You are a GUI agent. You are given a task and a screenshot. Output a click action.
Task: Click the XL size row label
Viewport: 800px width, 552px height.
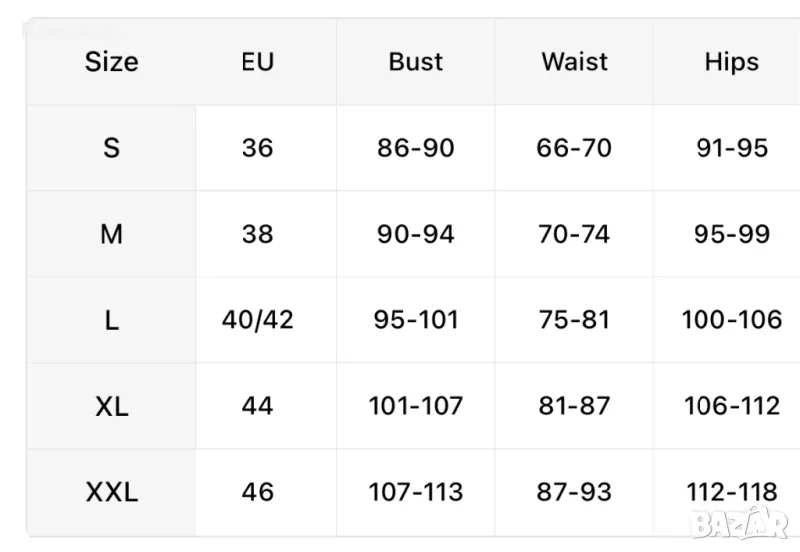pos(111,406)
